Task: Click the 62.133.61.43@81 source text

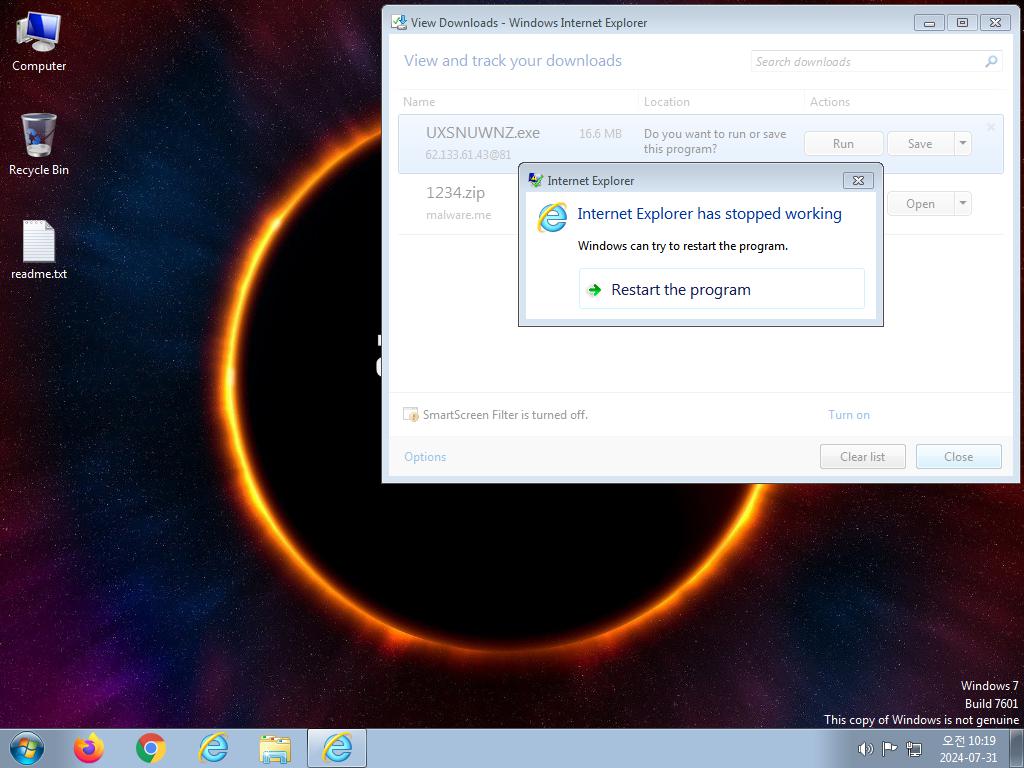Action: pos(468,155)
